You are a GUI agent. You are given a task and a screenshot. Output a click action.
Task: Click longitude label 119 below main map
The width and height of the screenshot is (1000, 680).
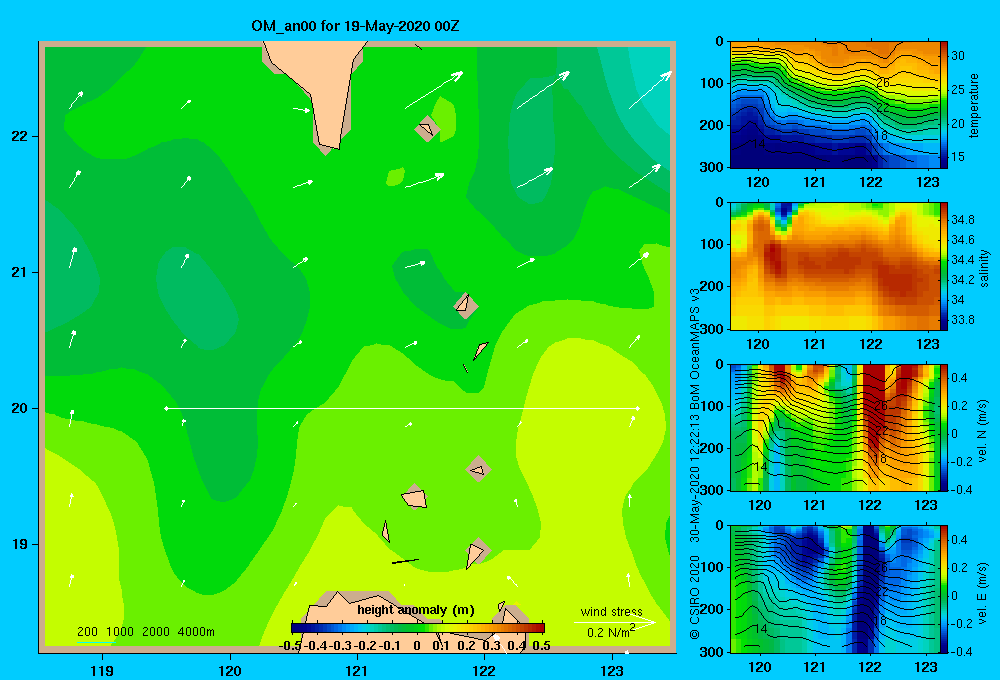click(103, 670)
